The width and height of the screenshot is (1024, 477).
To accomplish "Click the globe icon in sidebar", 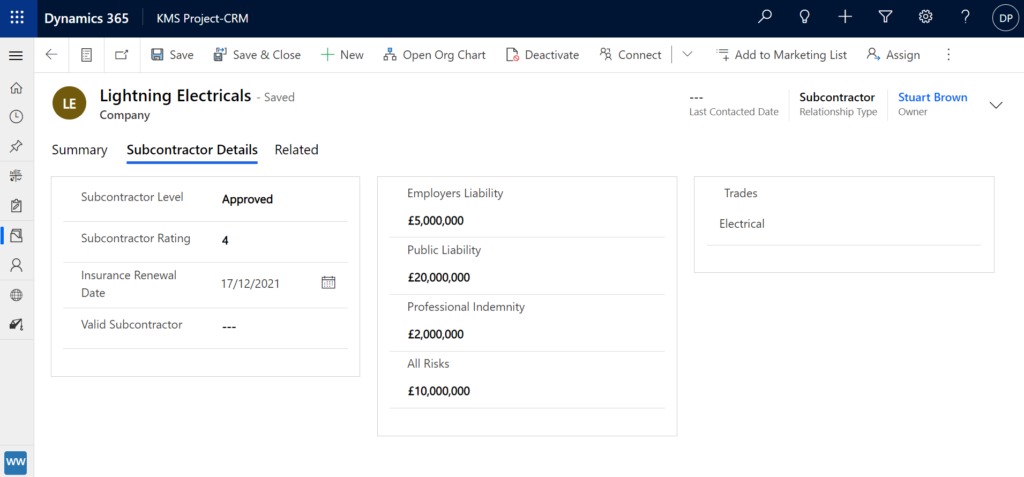I will click(16, 295).
